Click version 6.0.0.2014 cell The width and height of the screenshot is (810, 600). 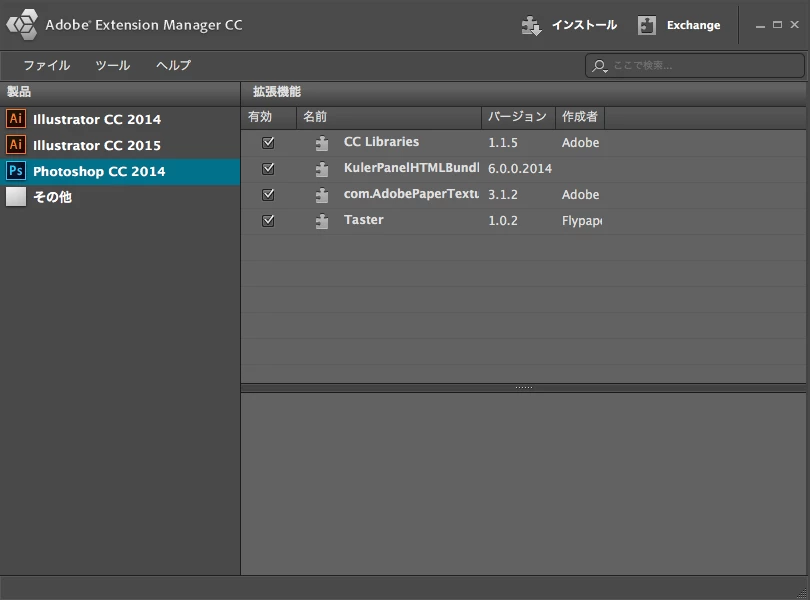[x=520, y=168]
